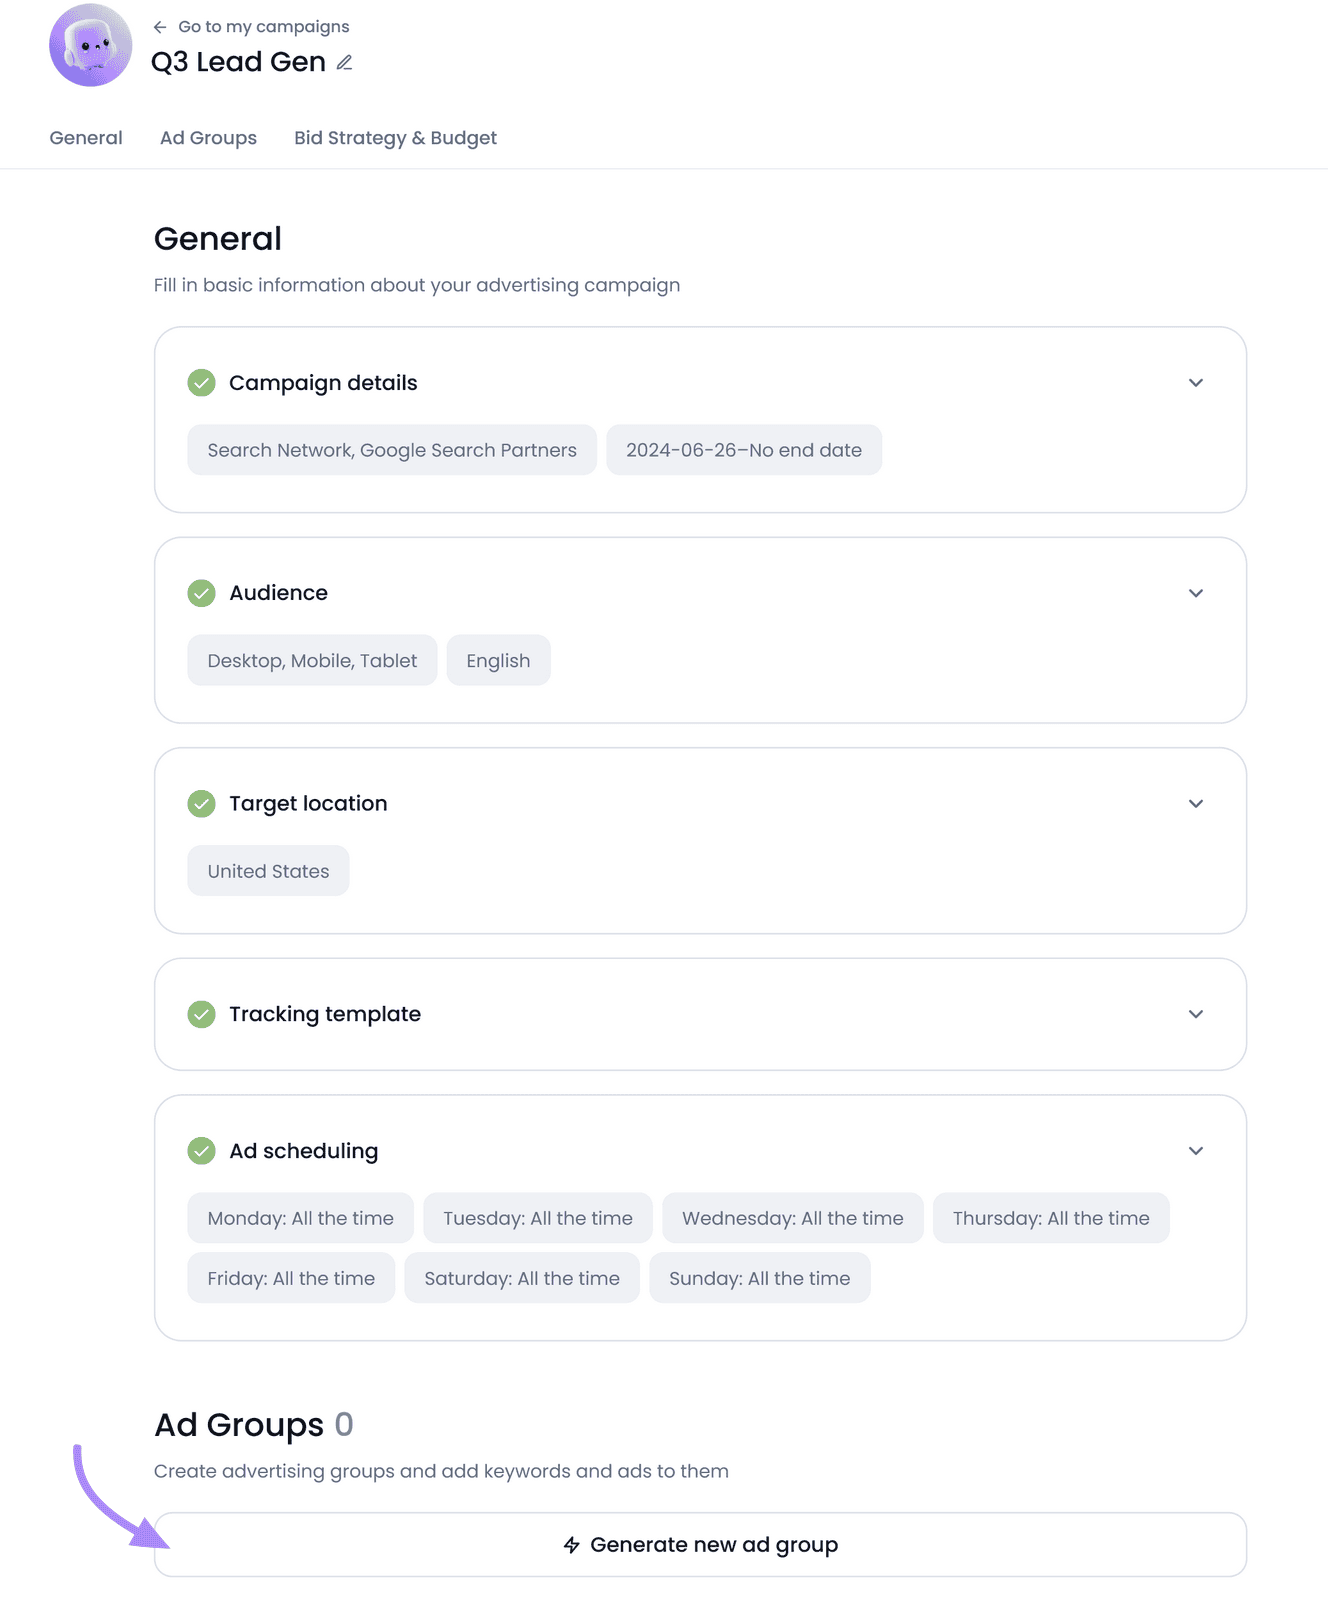
Task: Collapse the Ad scheduling section
Action: pos(1195,1151)
